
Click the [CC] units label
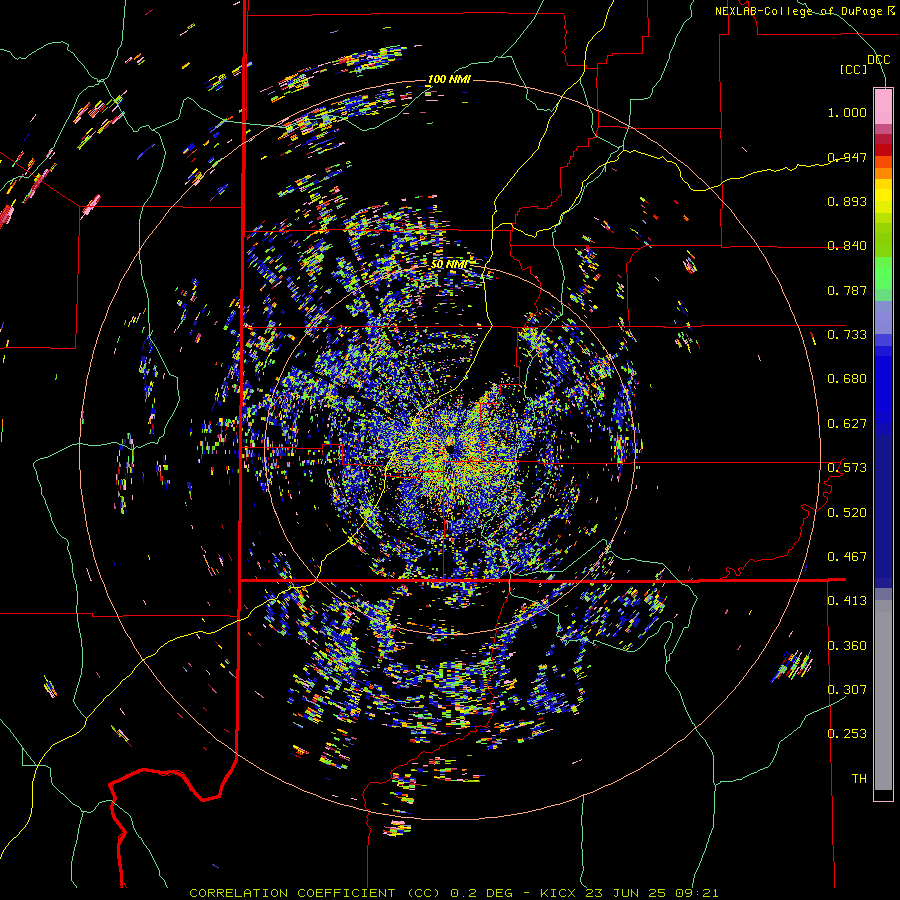[x=853, y=69]
